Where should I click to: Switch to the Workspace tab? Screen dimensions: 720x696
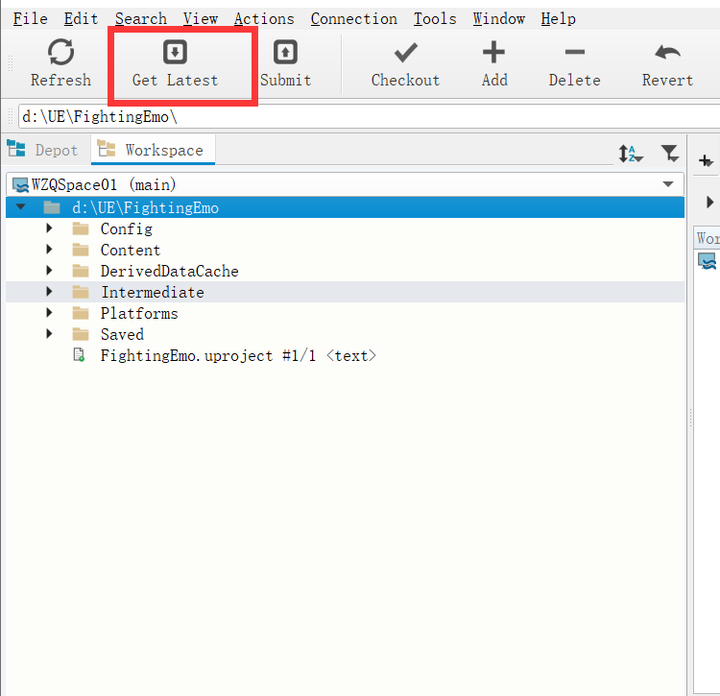153,150
